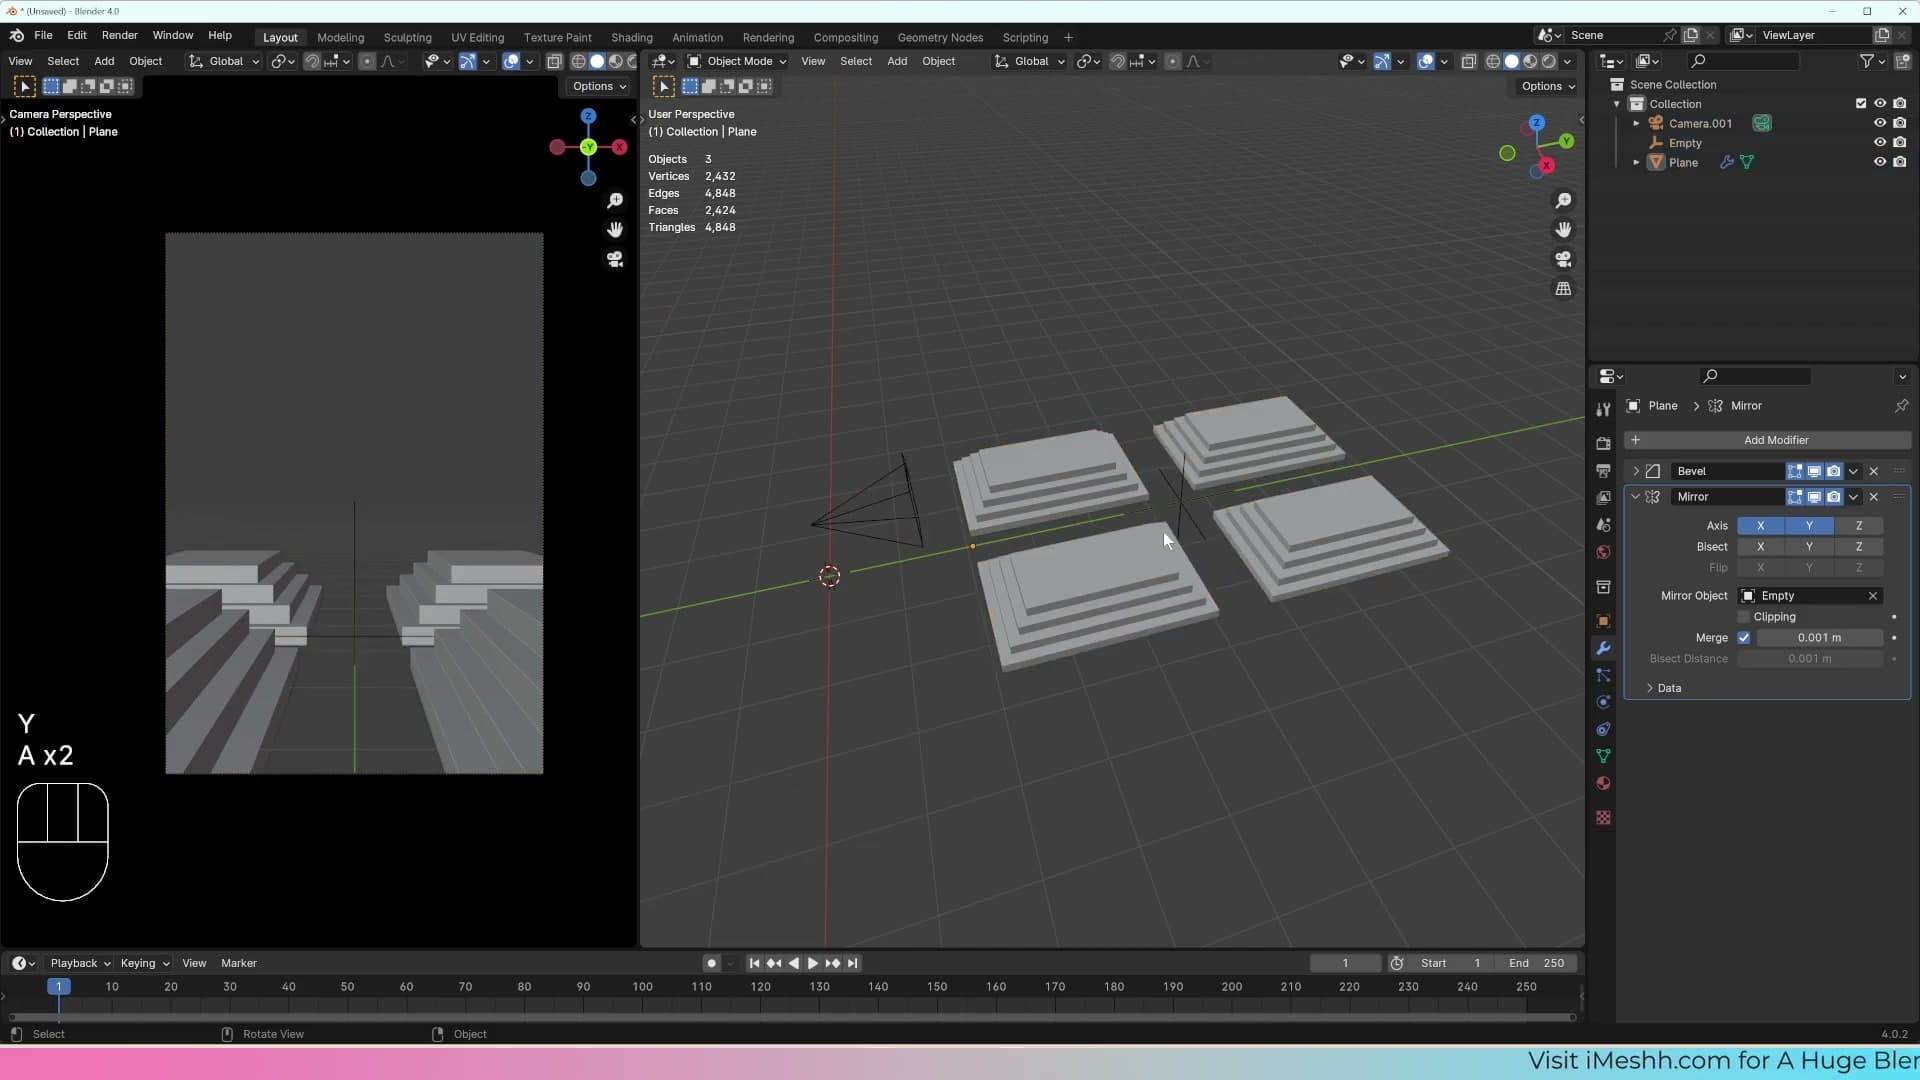Image resolution: width=1920 pixels, height=1080 pixels.
Task: Open the Collection properties tab
Action: click(x=1603, y=587)
